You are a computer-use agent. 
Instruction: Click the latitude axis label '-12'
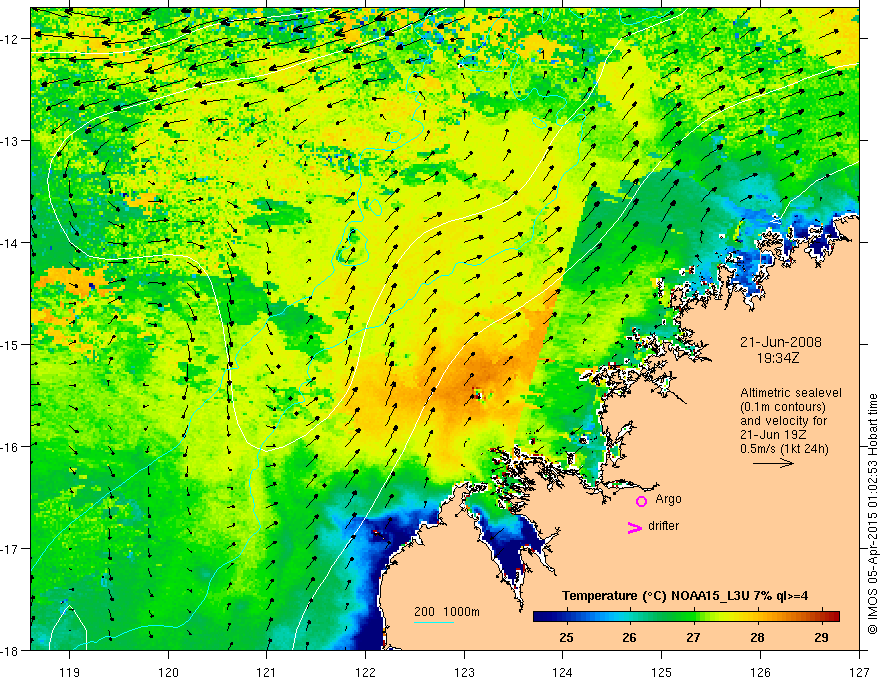[11, 39]
